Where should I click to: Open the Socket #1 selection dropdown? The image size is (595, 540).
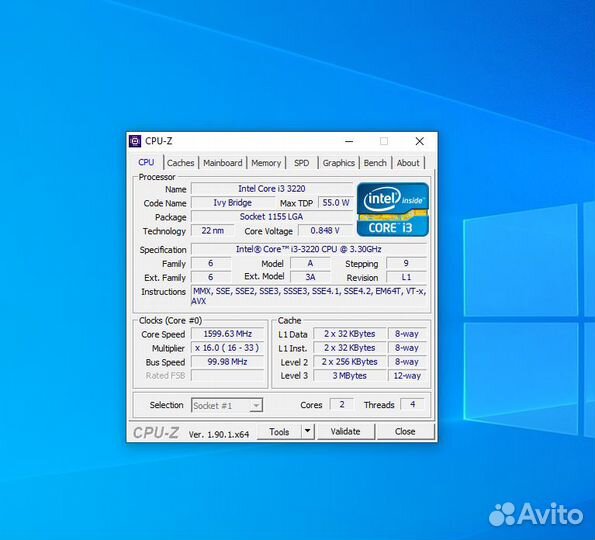point(227,405)
